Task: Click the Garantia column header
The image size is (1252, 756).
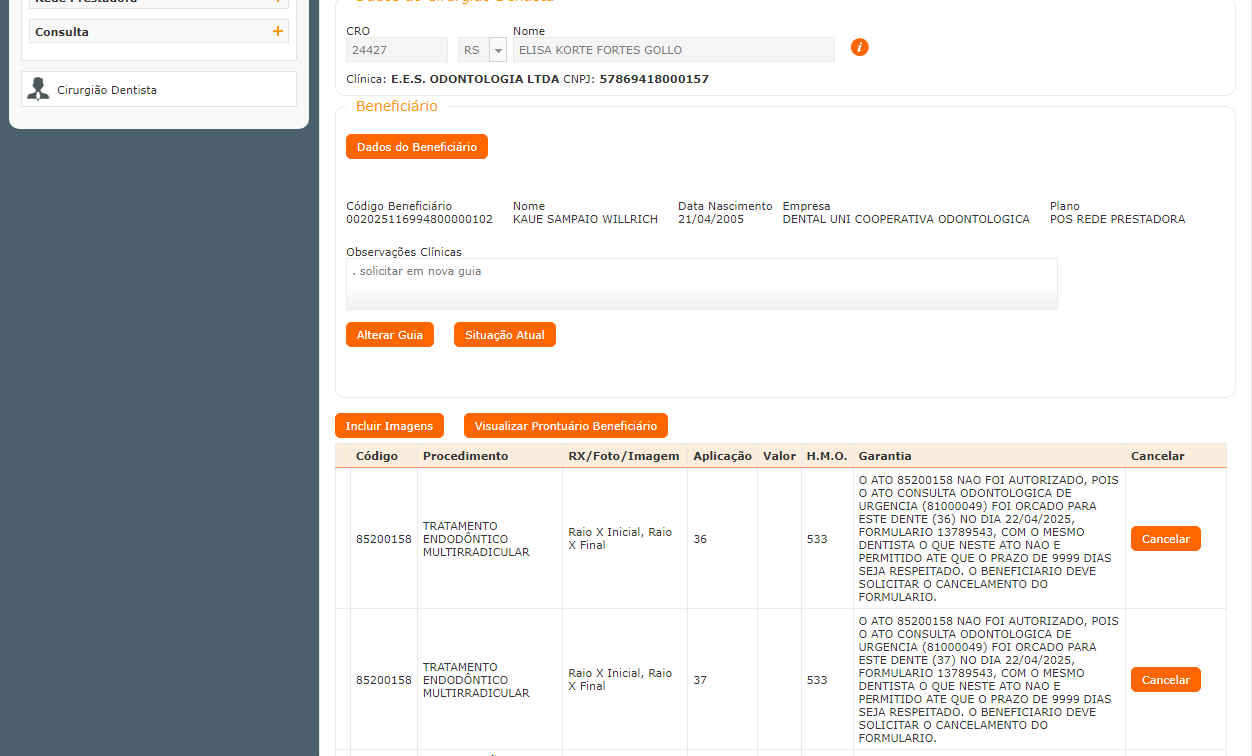Action: (x=884, y=456)
